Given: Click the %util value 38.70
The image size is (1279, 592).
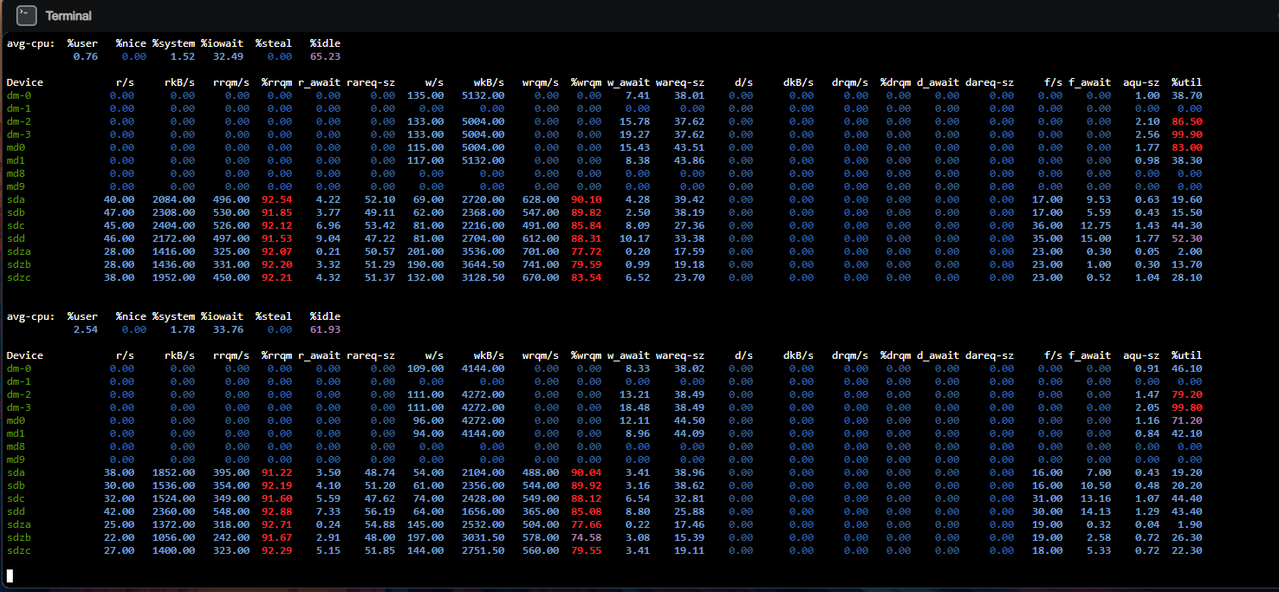Looking at the screenshot, I should click(1186, 96).
